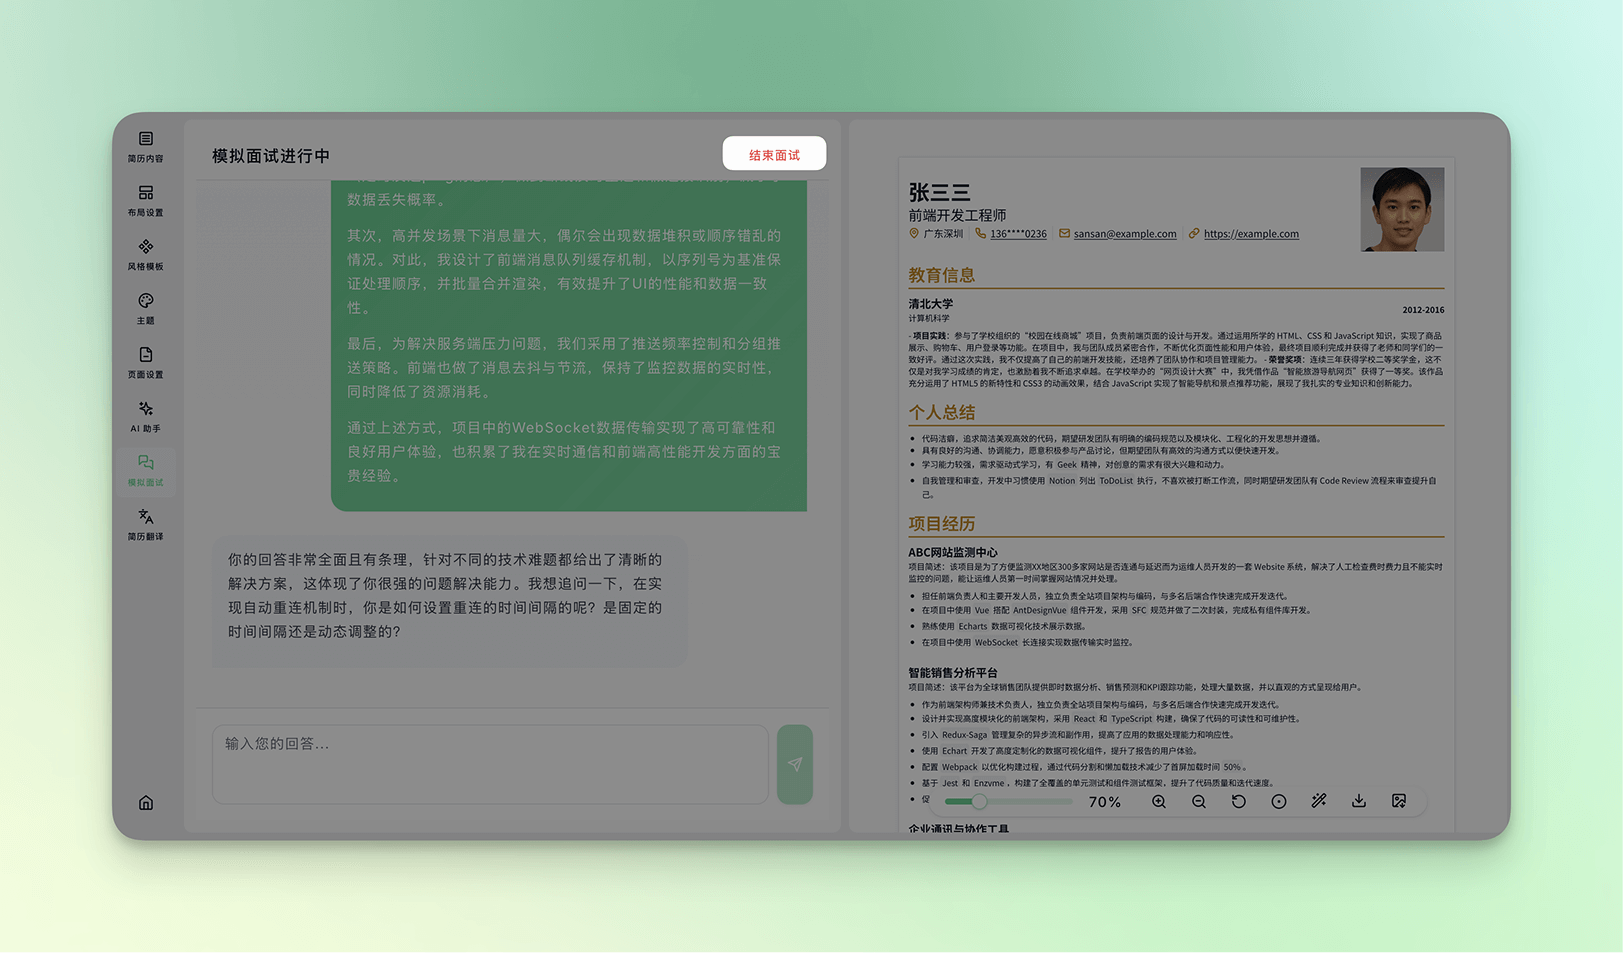Select 风格模板 style templates
Viewport: 1623px width, 953px height.
tap(145, 254)
